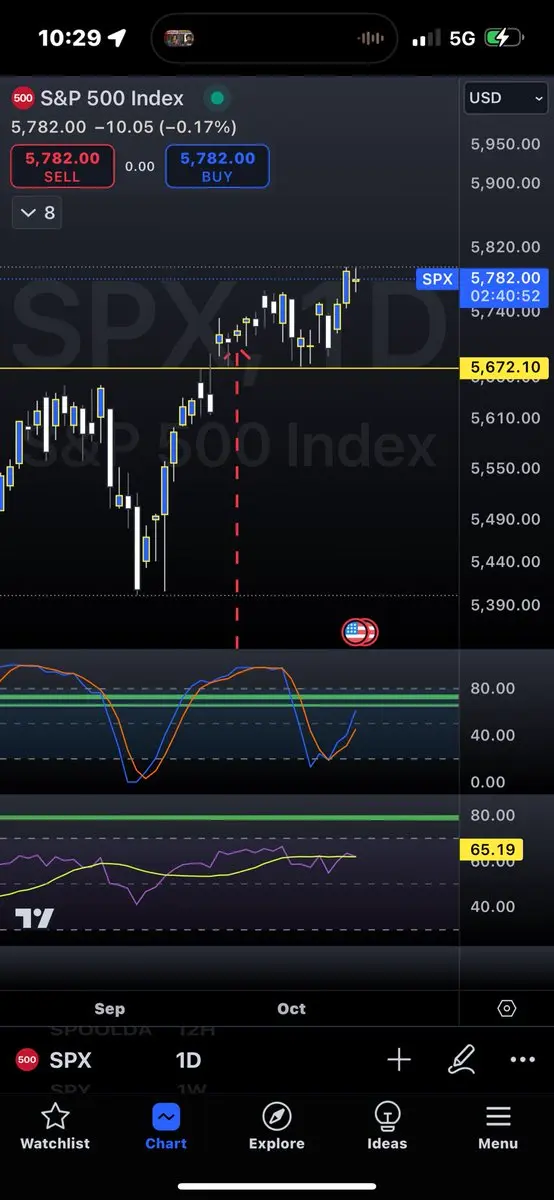Tap the yellow 5,672.10 price line label
This screenshot has width=554, height=1200.
coord(505,368)
